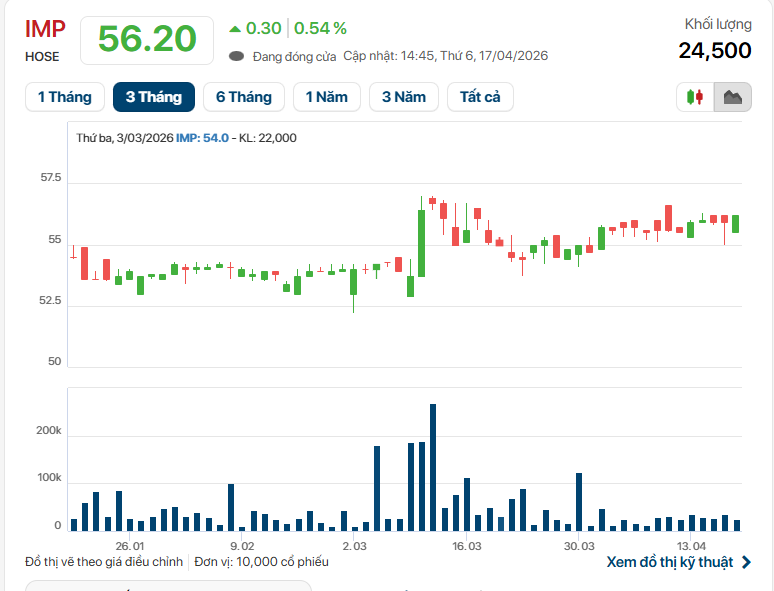Switch chart to 6 Tháng range
774x591 pixels.
(x=243, y=97)
